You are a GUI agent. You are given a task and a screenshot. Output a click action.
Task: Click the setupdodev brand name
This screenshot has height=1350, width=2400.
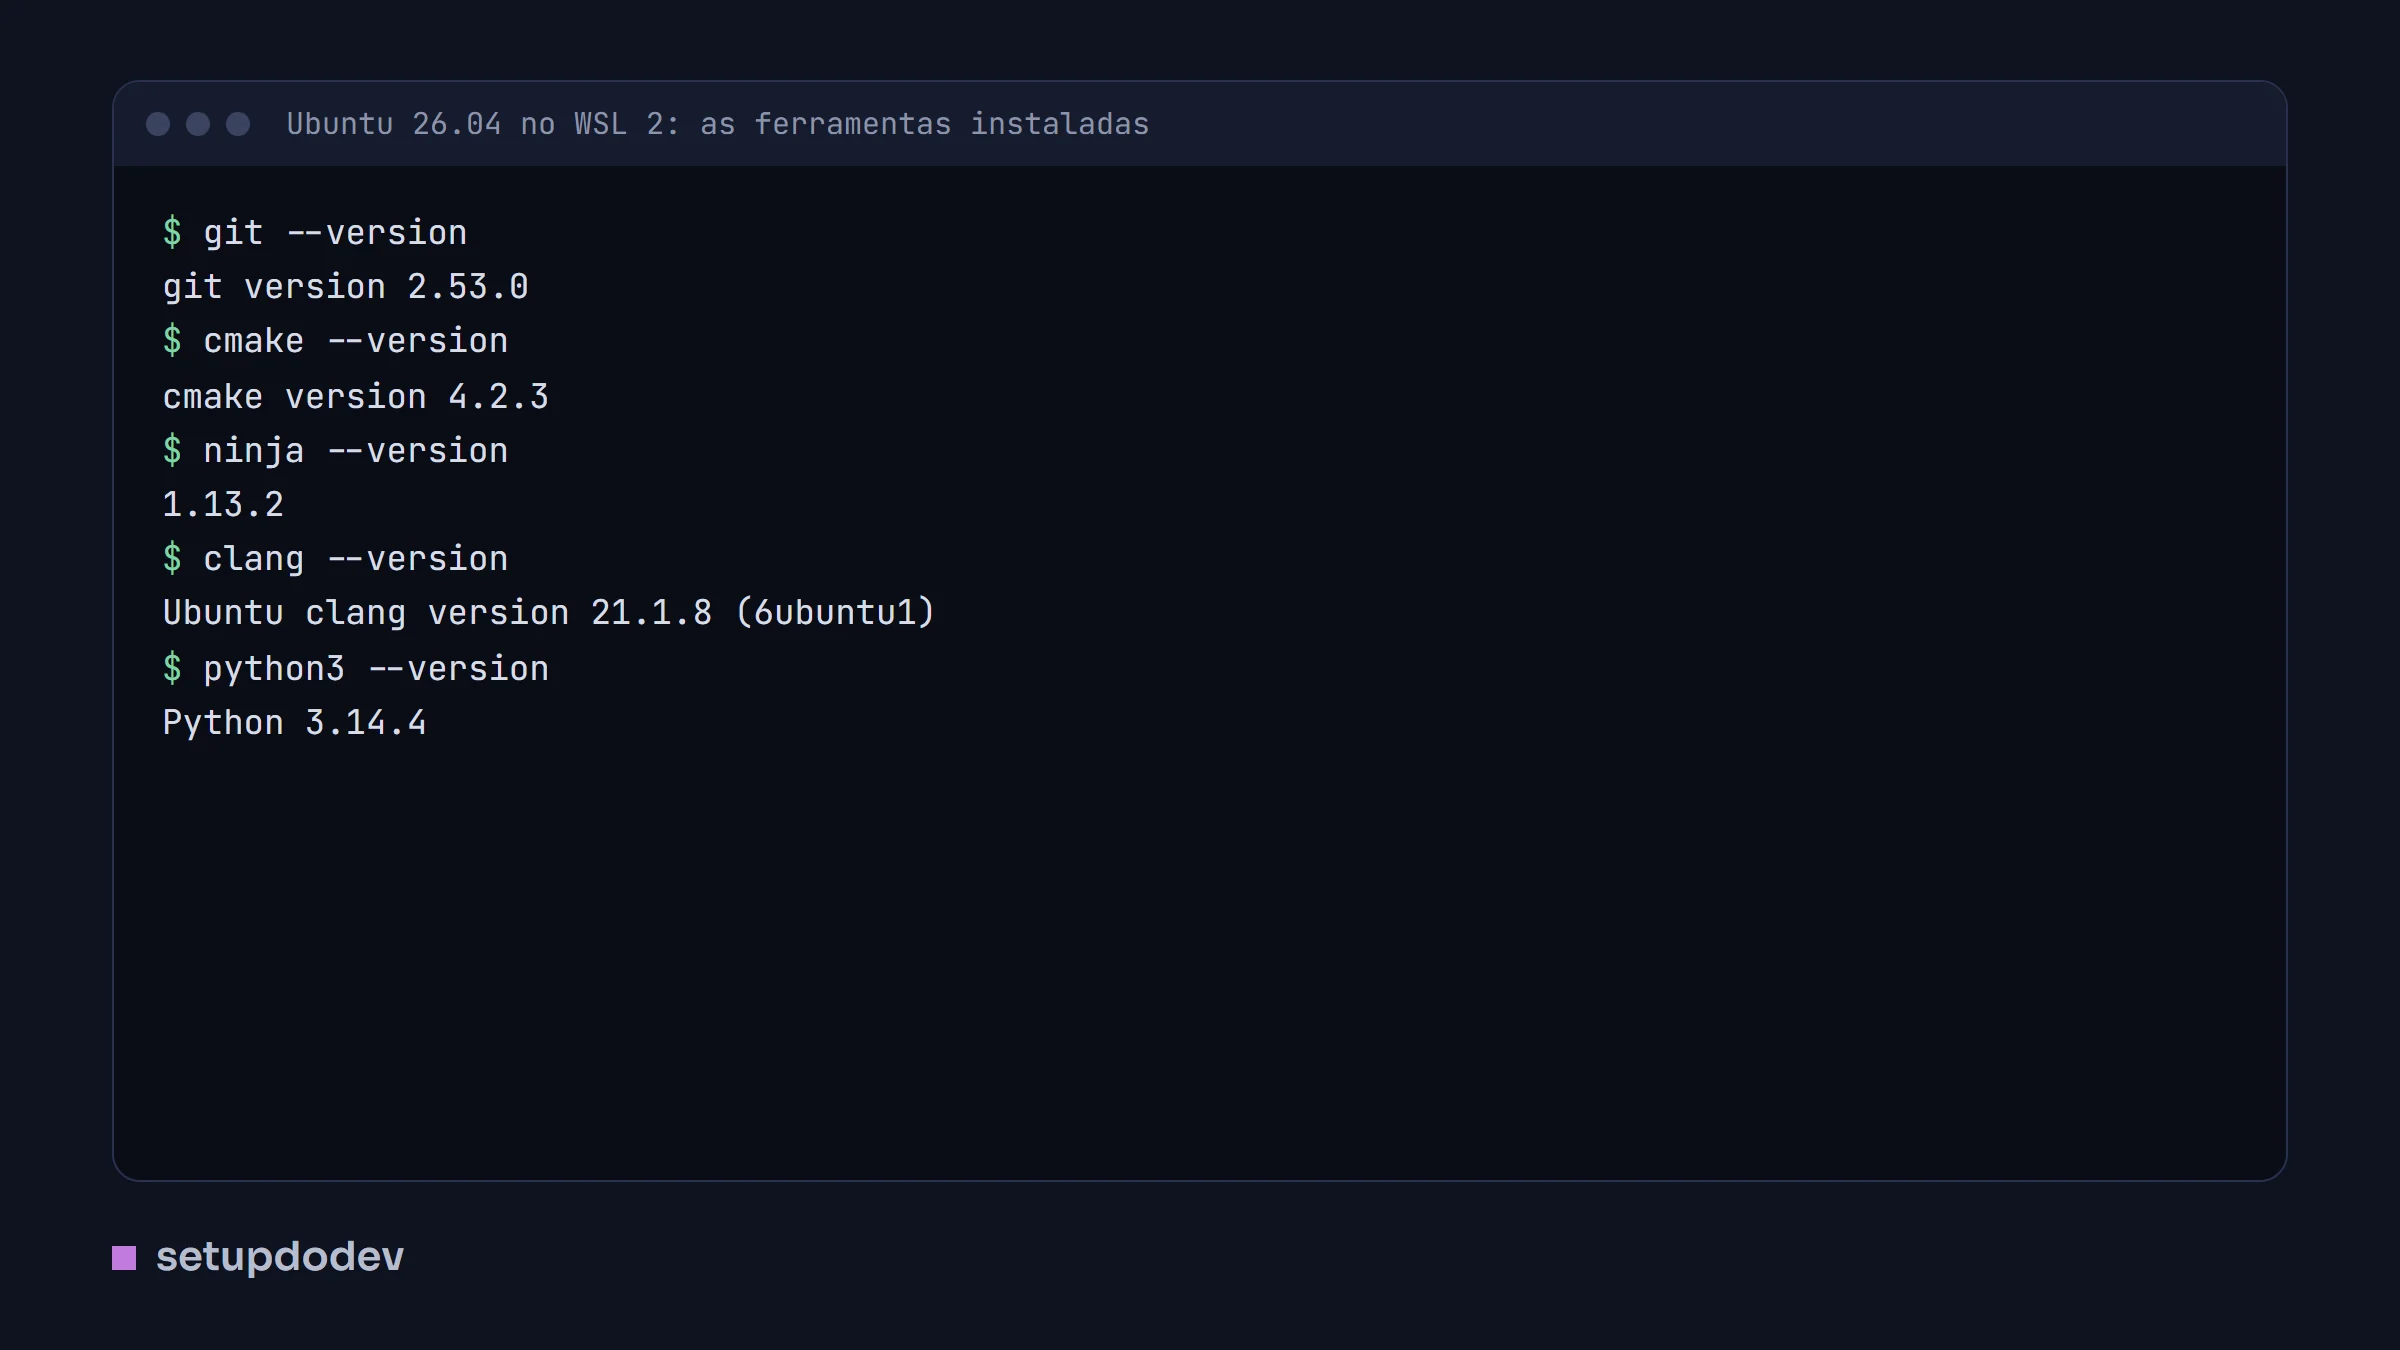tap(280, 1257)
